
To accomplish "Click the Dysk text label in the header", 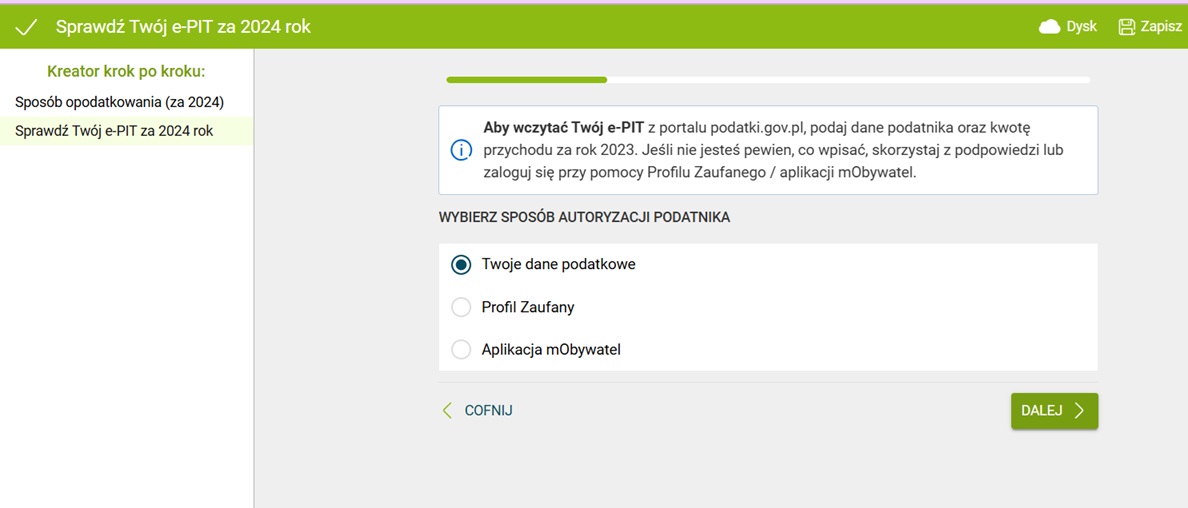I will click(x=1081, y=27).
